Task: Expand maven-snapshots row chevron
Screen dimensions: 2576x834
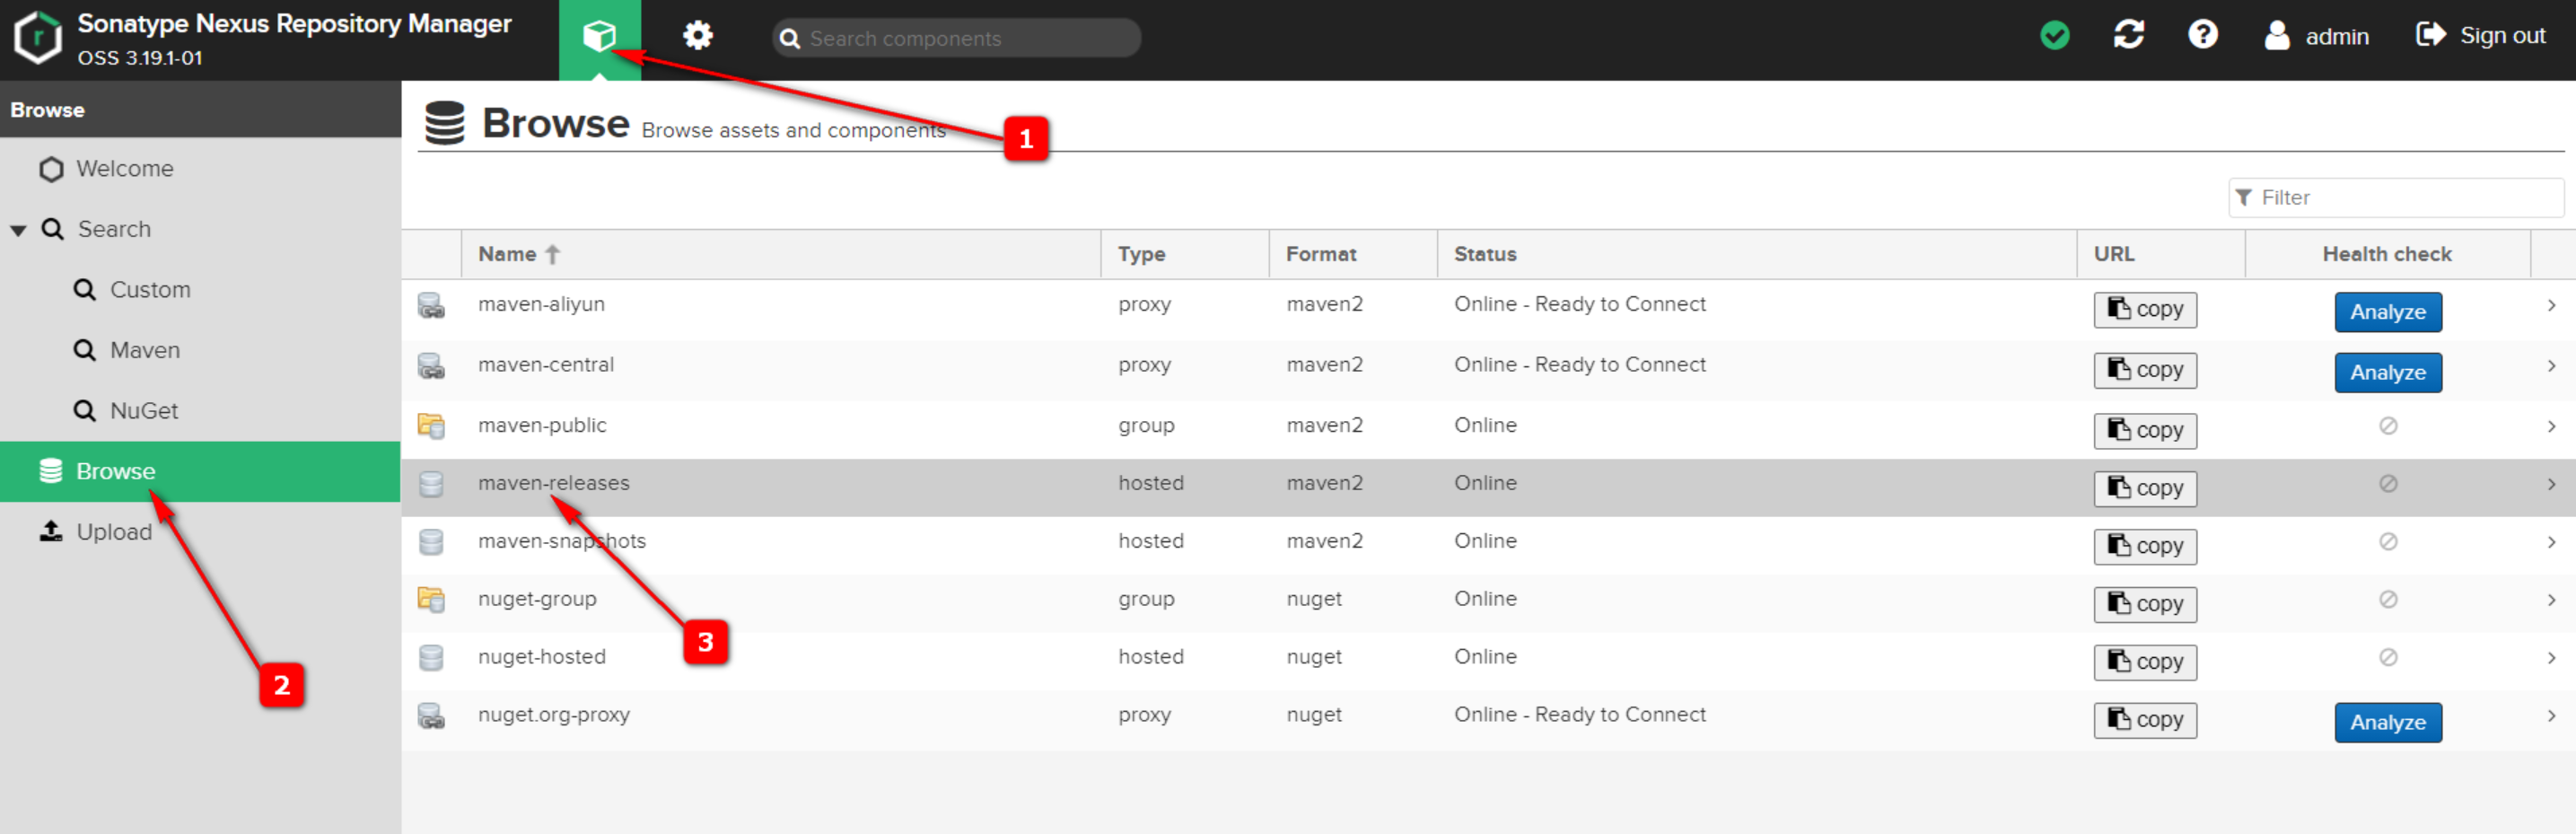Action: tap(2551, 543)
